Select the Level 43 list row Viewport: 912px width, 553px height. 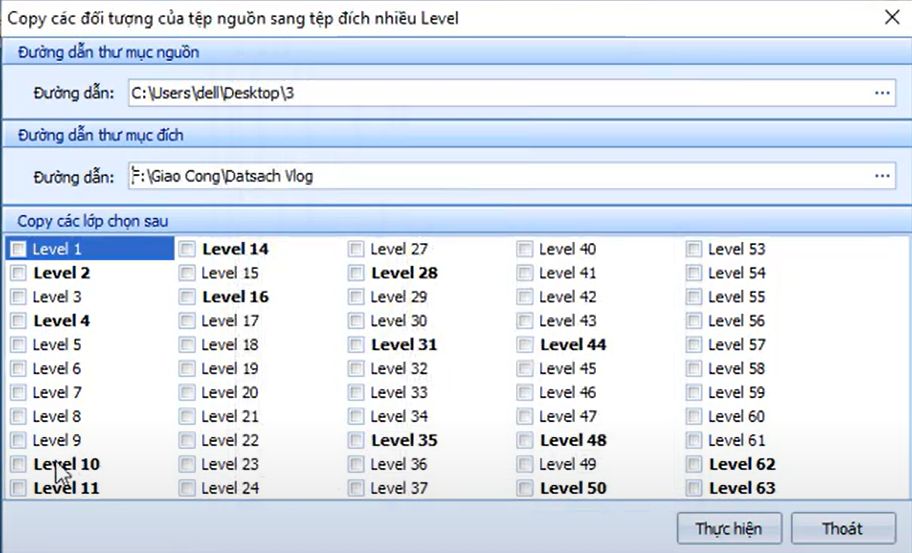pos(596,320)
